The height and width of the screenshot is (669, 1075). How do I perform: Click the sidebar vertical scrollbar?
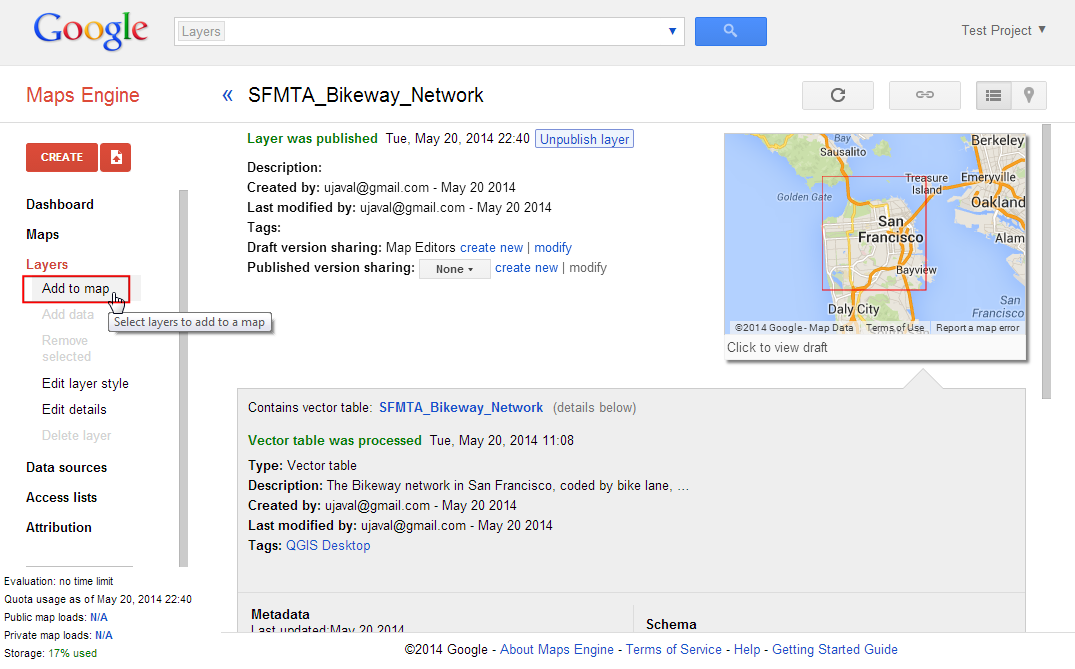tap(183, 378)
